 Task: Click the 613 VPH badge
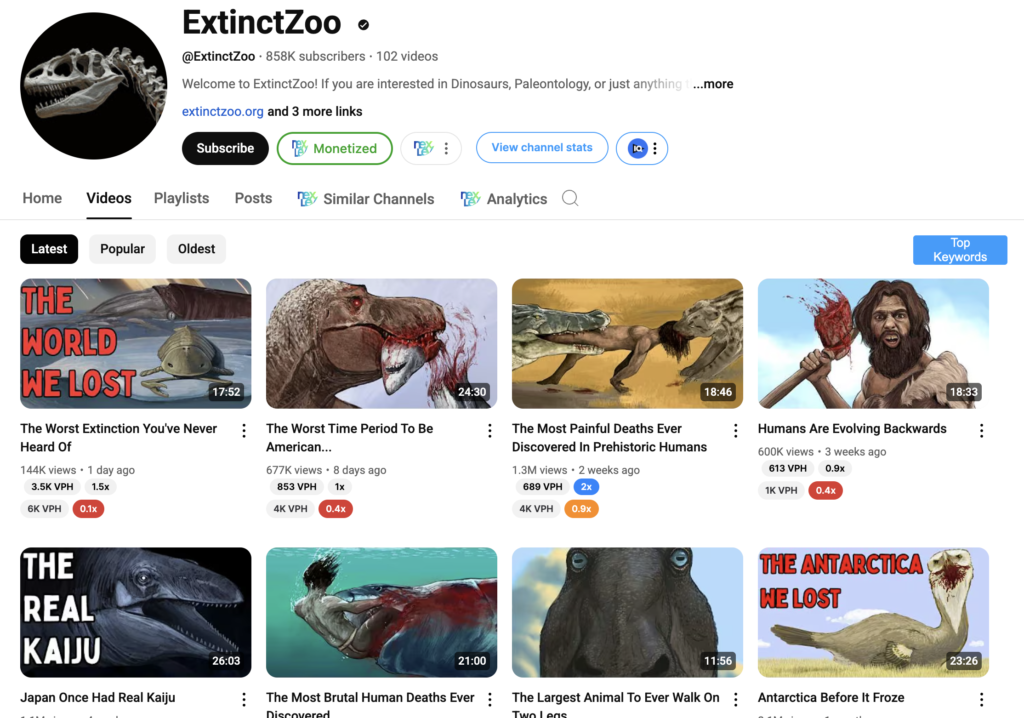788,468
